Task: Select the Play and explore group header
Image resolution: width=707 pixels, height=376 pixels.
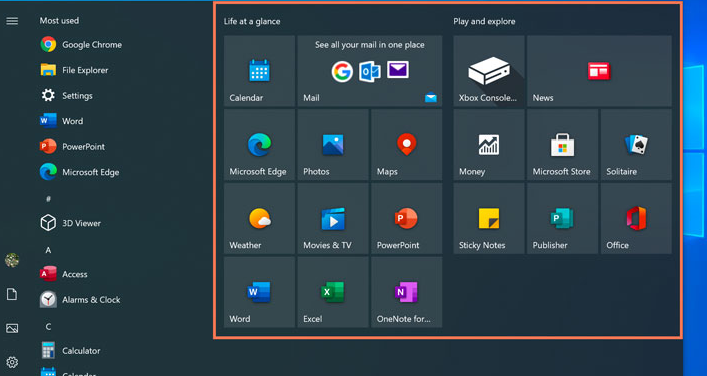Action: [484, 21]
